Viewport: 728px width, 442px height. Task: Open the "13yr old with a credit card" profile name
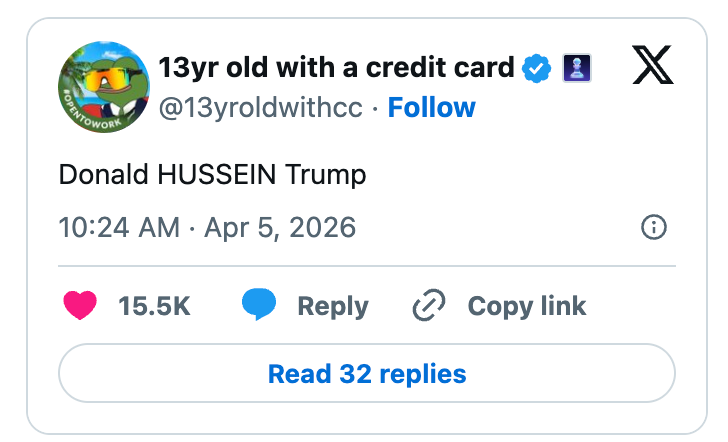(x=337, y=68)
